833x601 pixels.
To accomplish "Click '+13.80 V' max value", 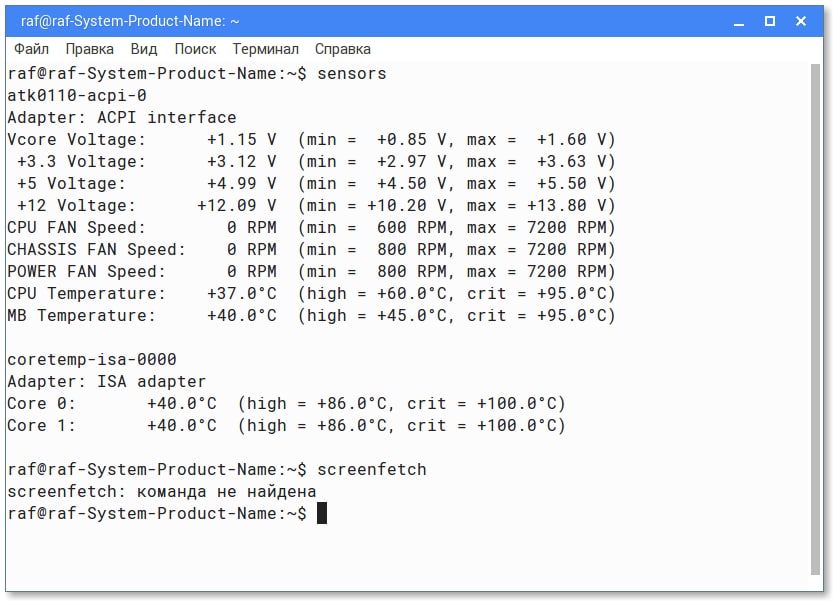I will (566, 206).
